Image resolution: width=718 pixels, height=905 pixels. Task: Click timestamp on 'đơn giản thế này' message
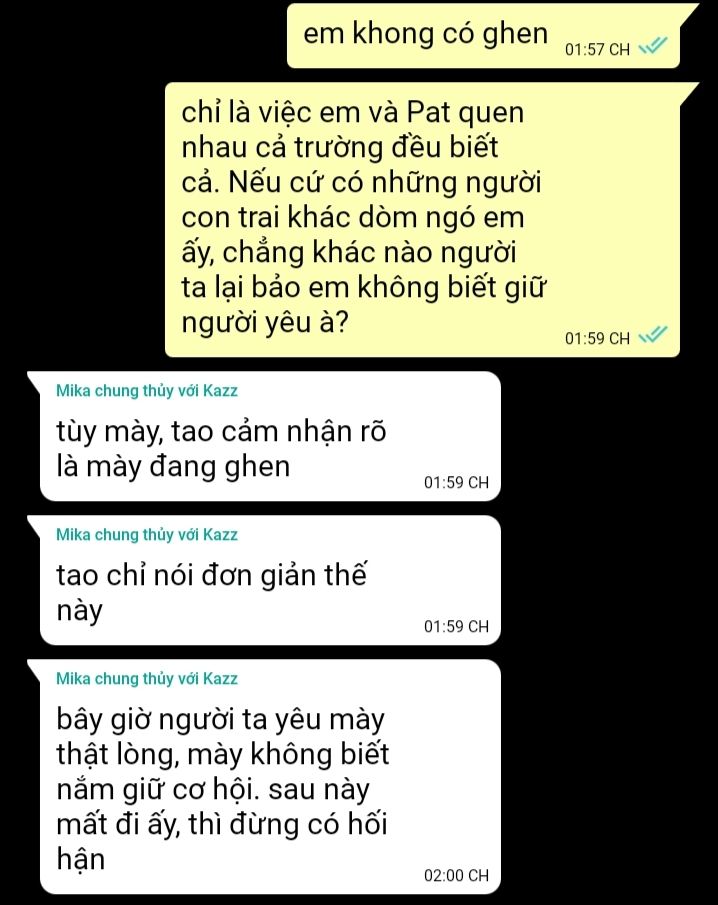(x=456, y=626)
